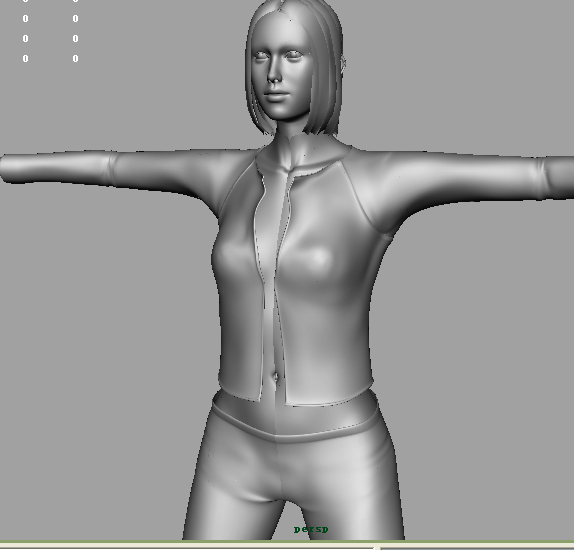Click the persp camera label in viewport
The height and width of the screenshot is (550, 574).
(311, 529)
